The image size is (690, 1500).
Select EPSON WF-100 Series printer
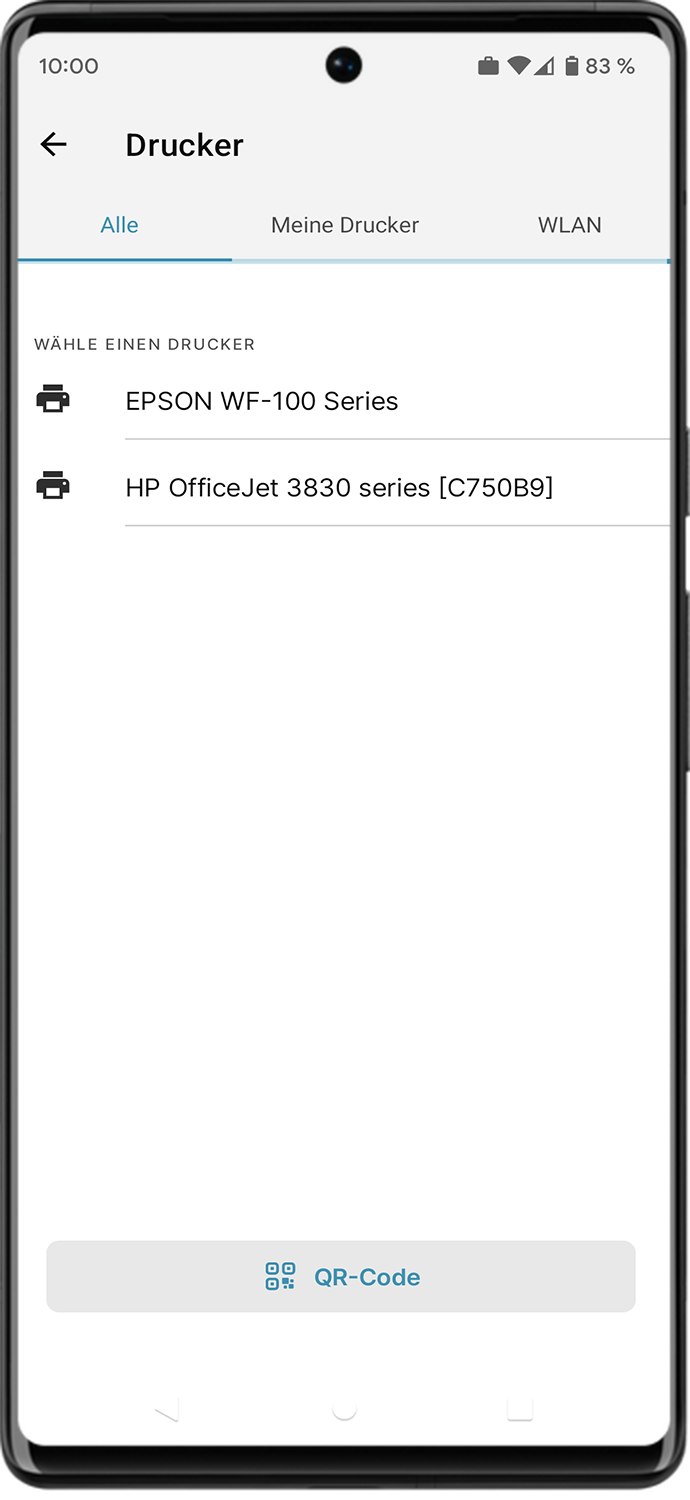pyautogui.click(x=344, y=400)
